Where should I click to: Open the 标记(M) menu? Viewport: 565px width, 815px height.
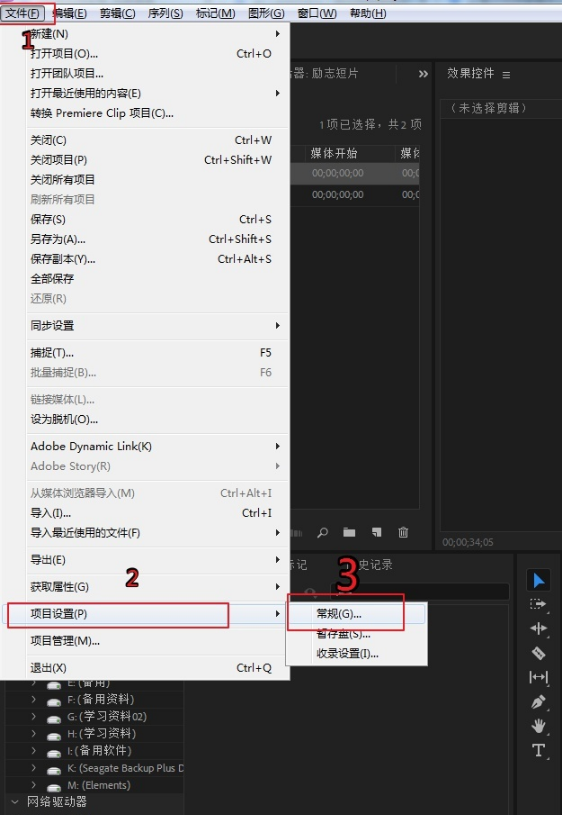point(215,13)
